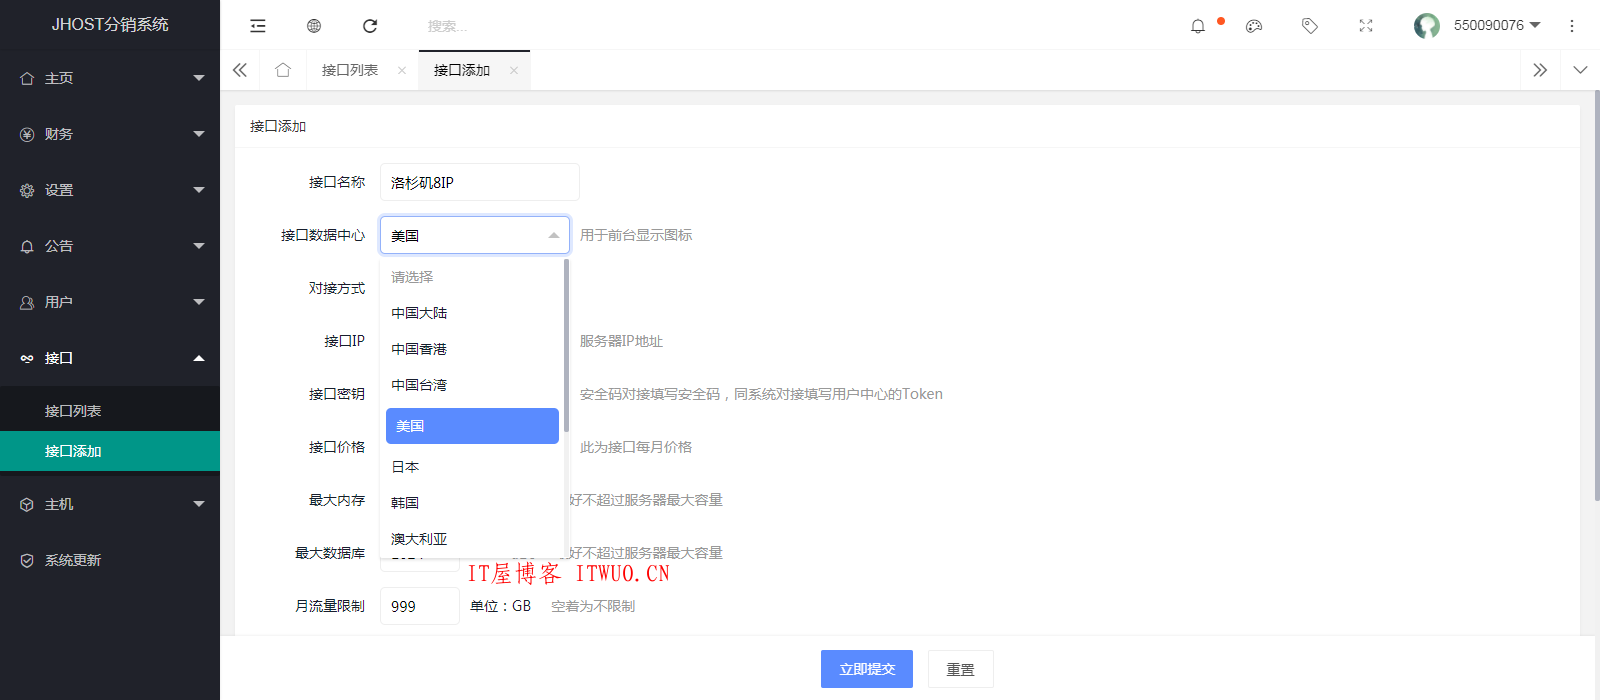Collapse the 接口 sidebar menu arrow
Image resolution: width=1600 pixels, height=700 pixels.
[199, 358]
